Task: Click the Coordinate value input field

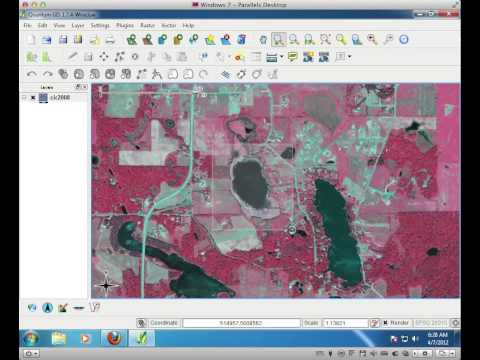Action: click(x=241, y=323)
